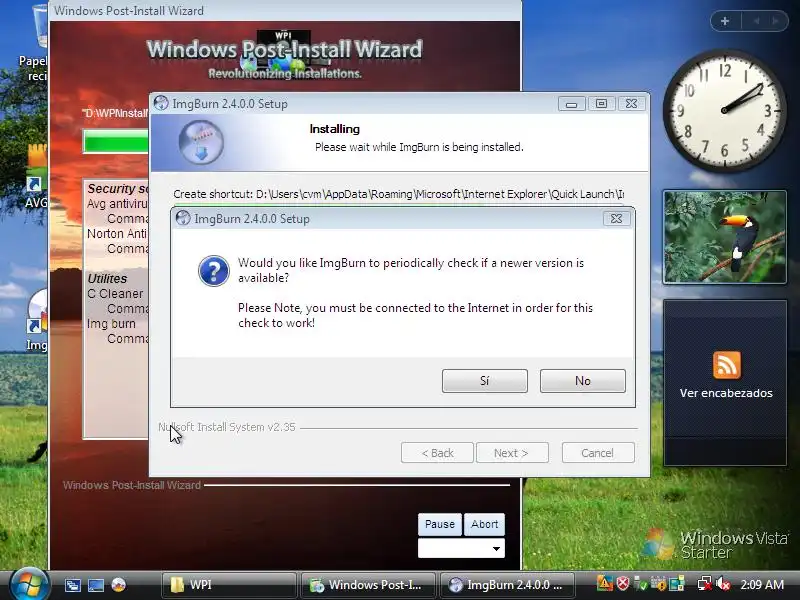Launch ImgBurn from the quick launch bar

(118, 585)
